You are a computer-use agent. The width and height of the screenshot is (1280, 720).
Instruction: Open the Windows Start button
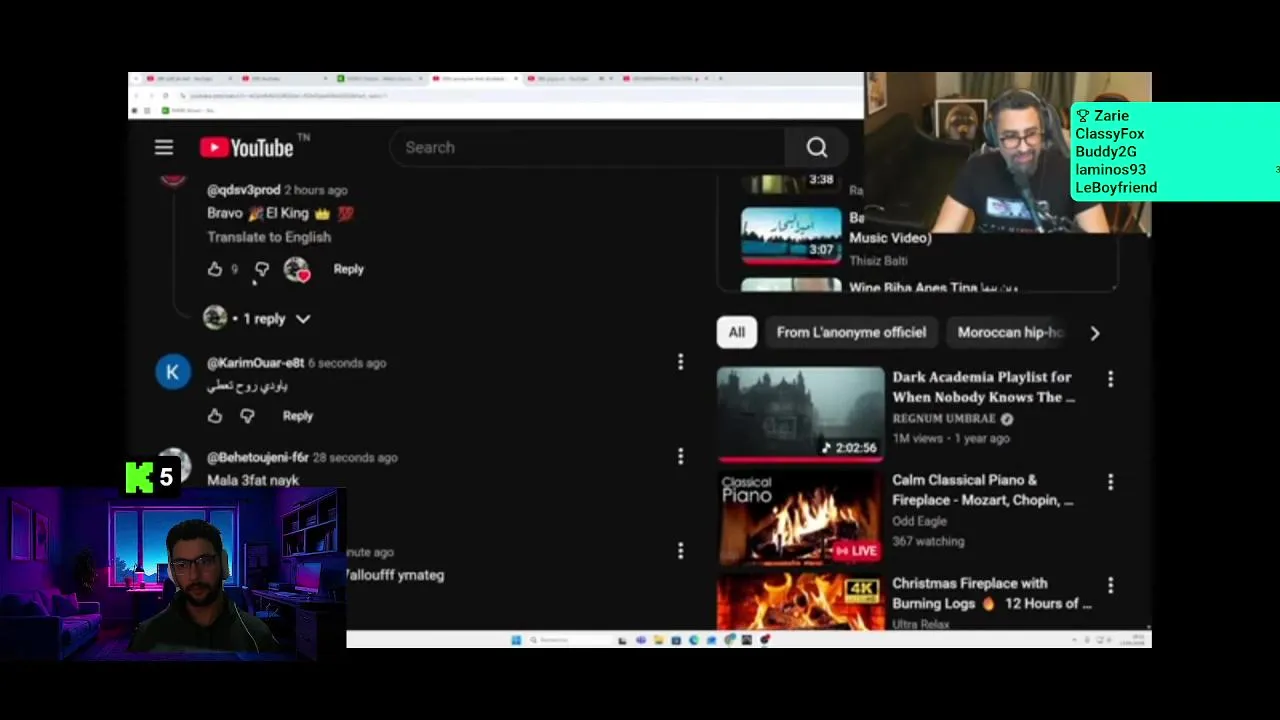[x=516, y=640]
